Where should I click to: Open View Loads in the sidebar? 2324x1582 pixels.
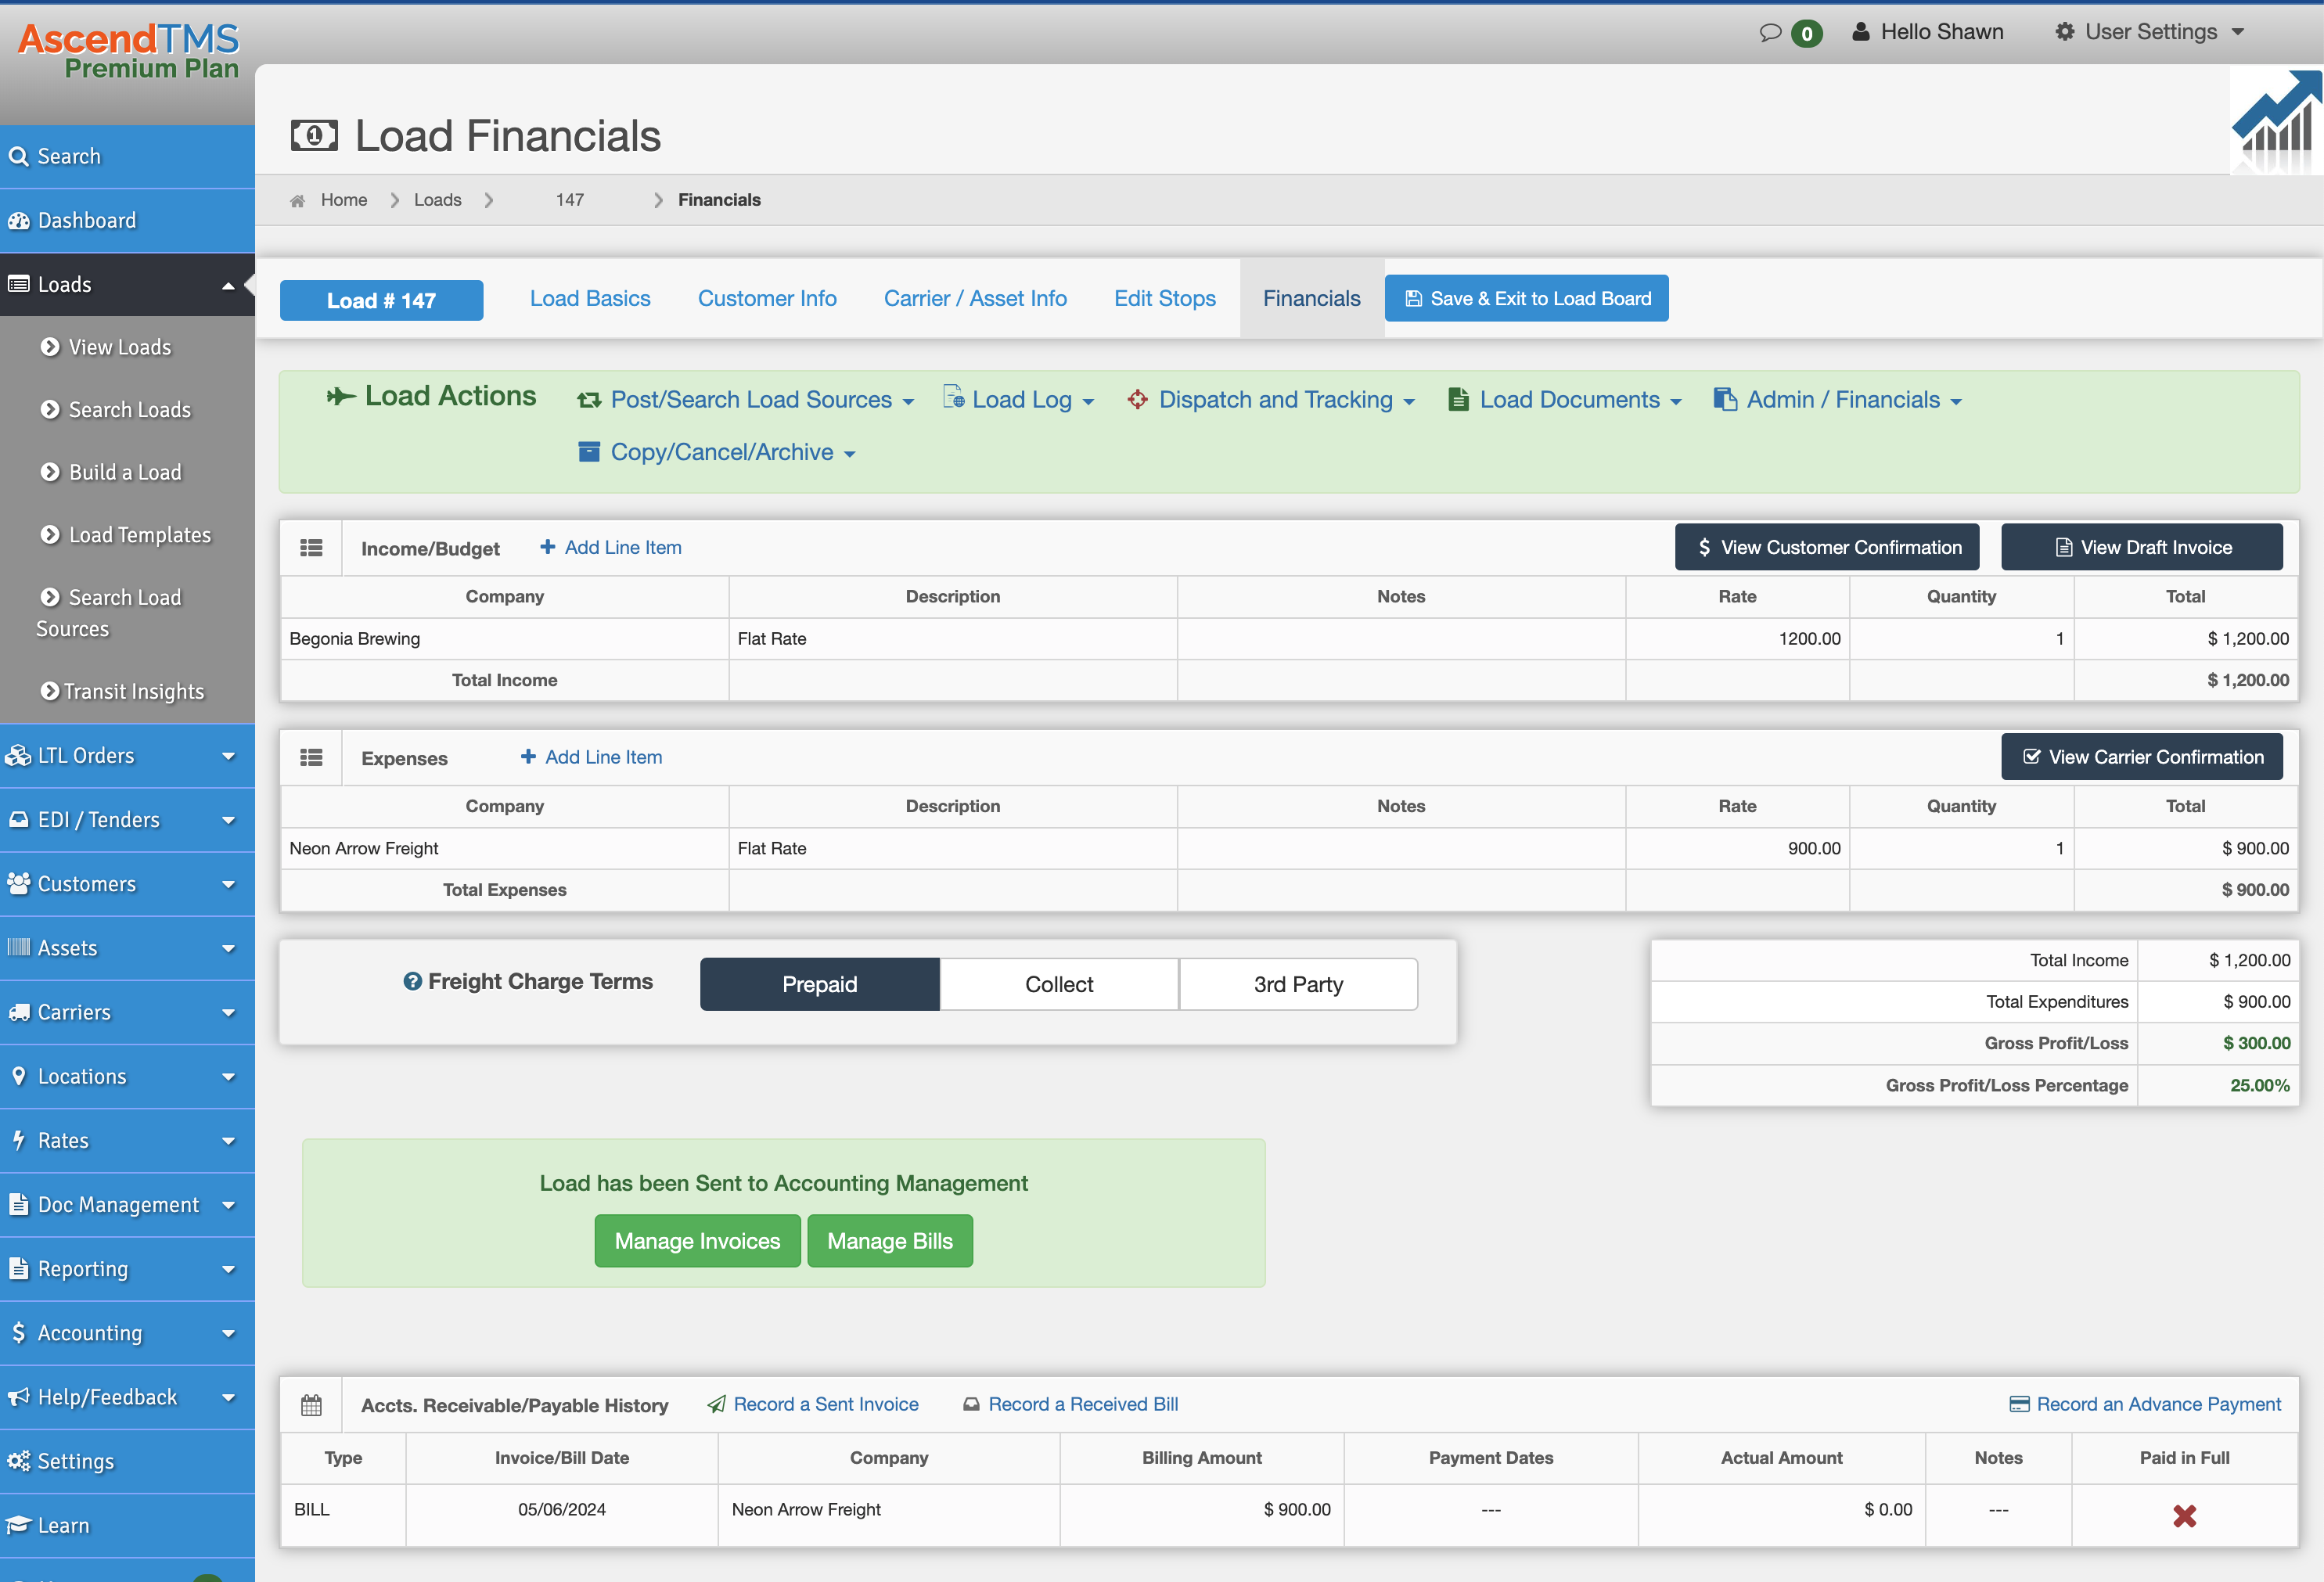119,348
